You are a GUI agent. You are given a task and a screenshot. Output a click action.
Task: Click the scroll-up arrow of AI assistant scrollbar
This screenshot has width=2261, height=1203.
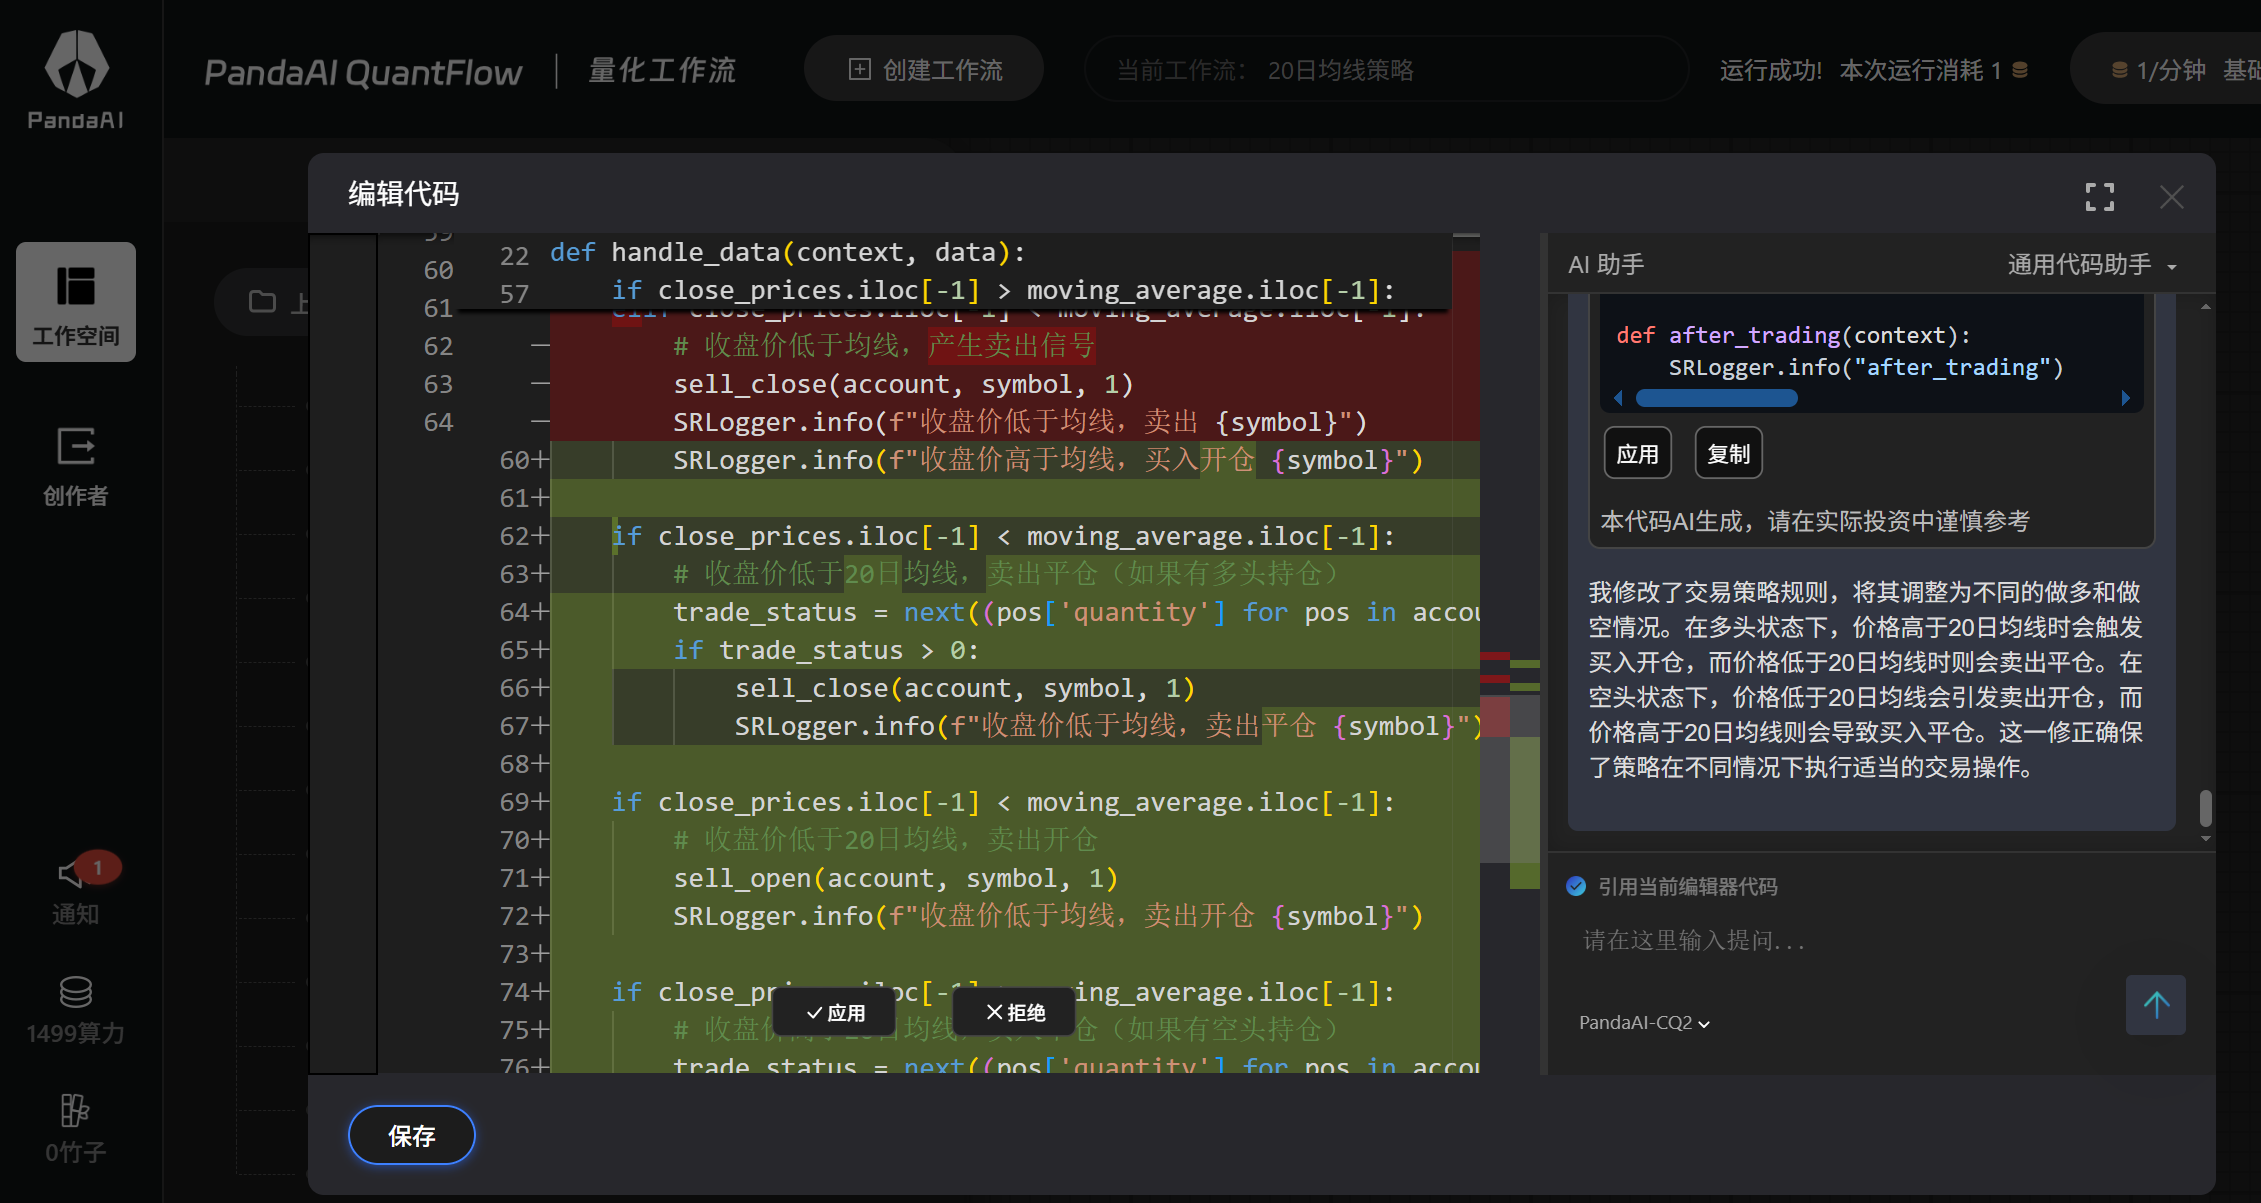pyautogui.click(x=2205, y=307)
